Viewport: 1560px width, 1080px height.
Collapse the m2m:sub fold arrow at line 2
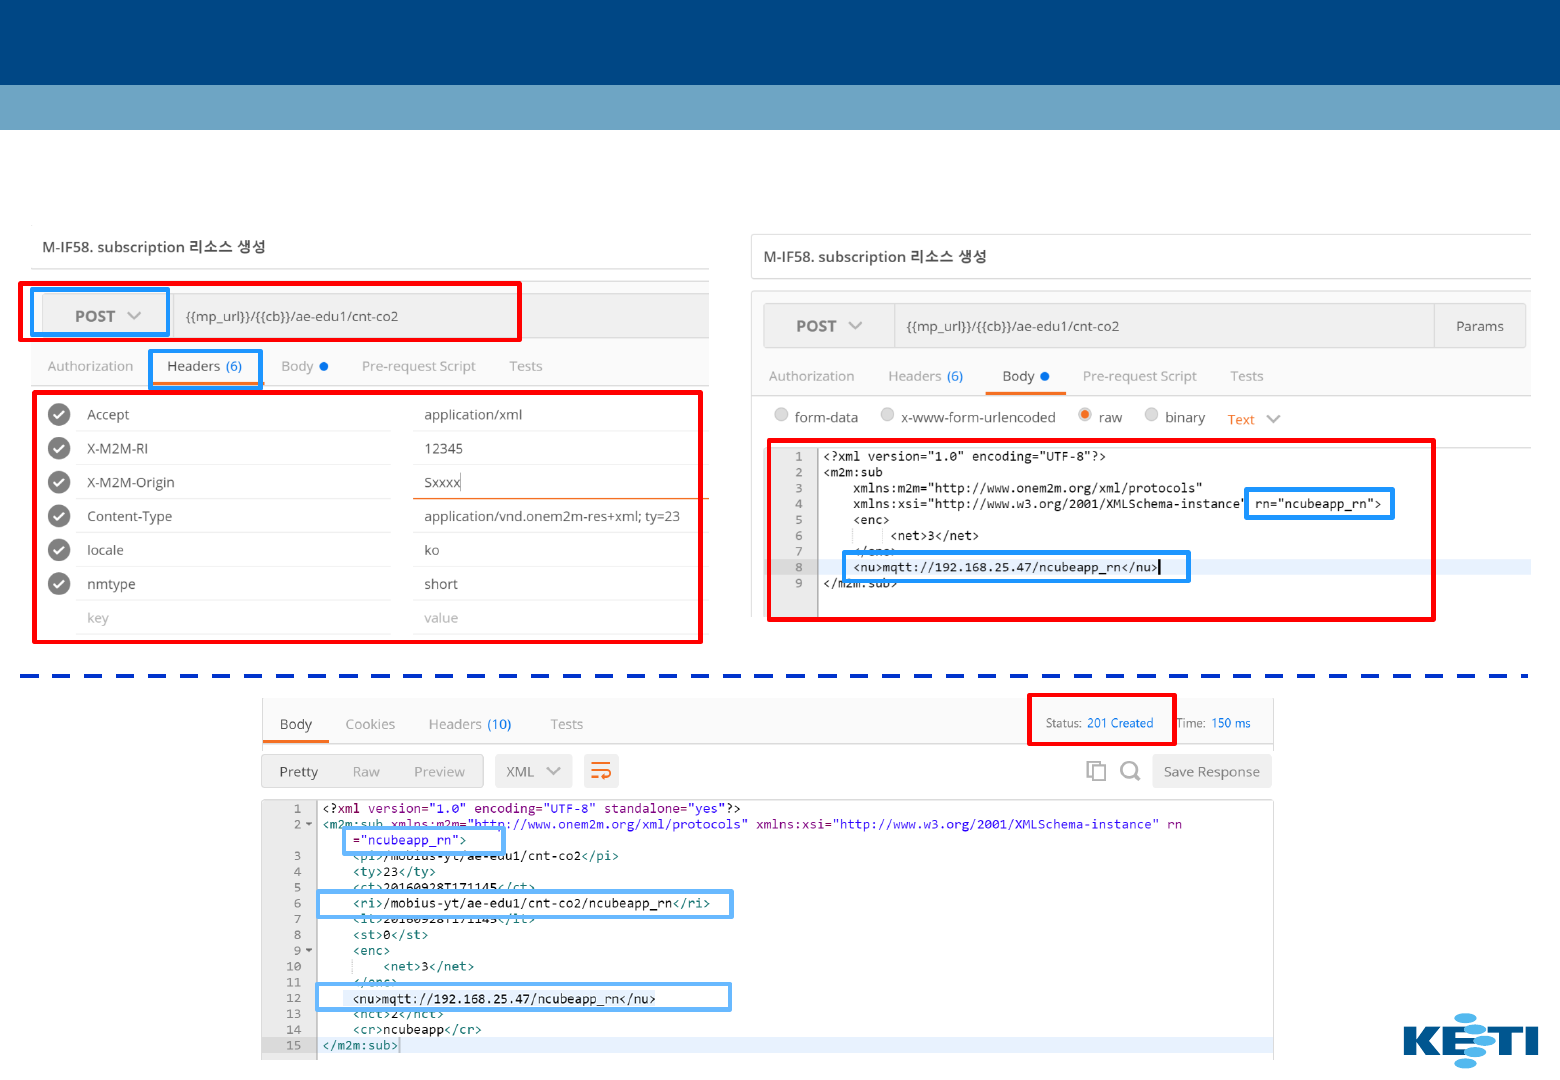[x=309, y=825]
